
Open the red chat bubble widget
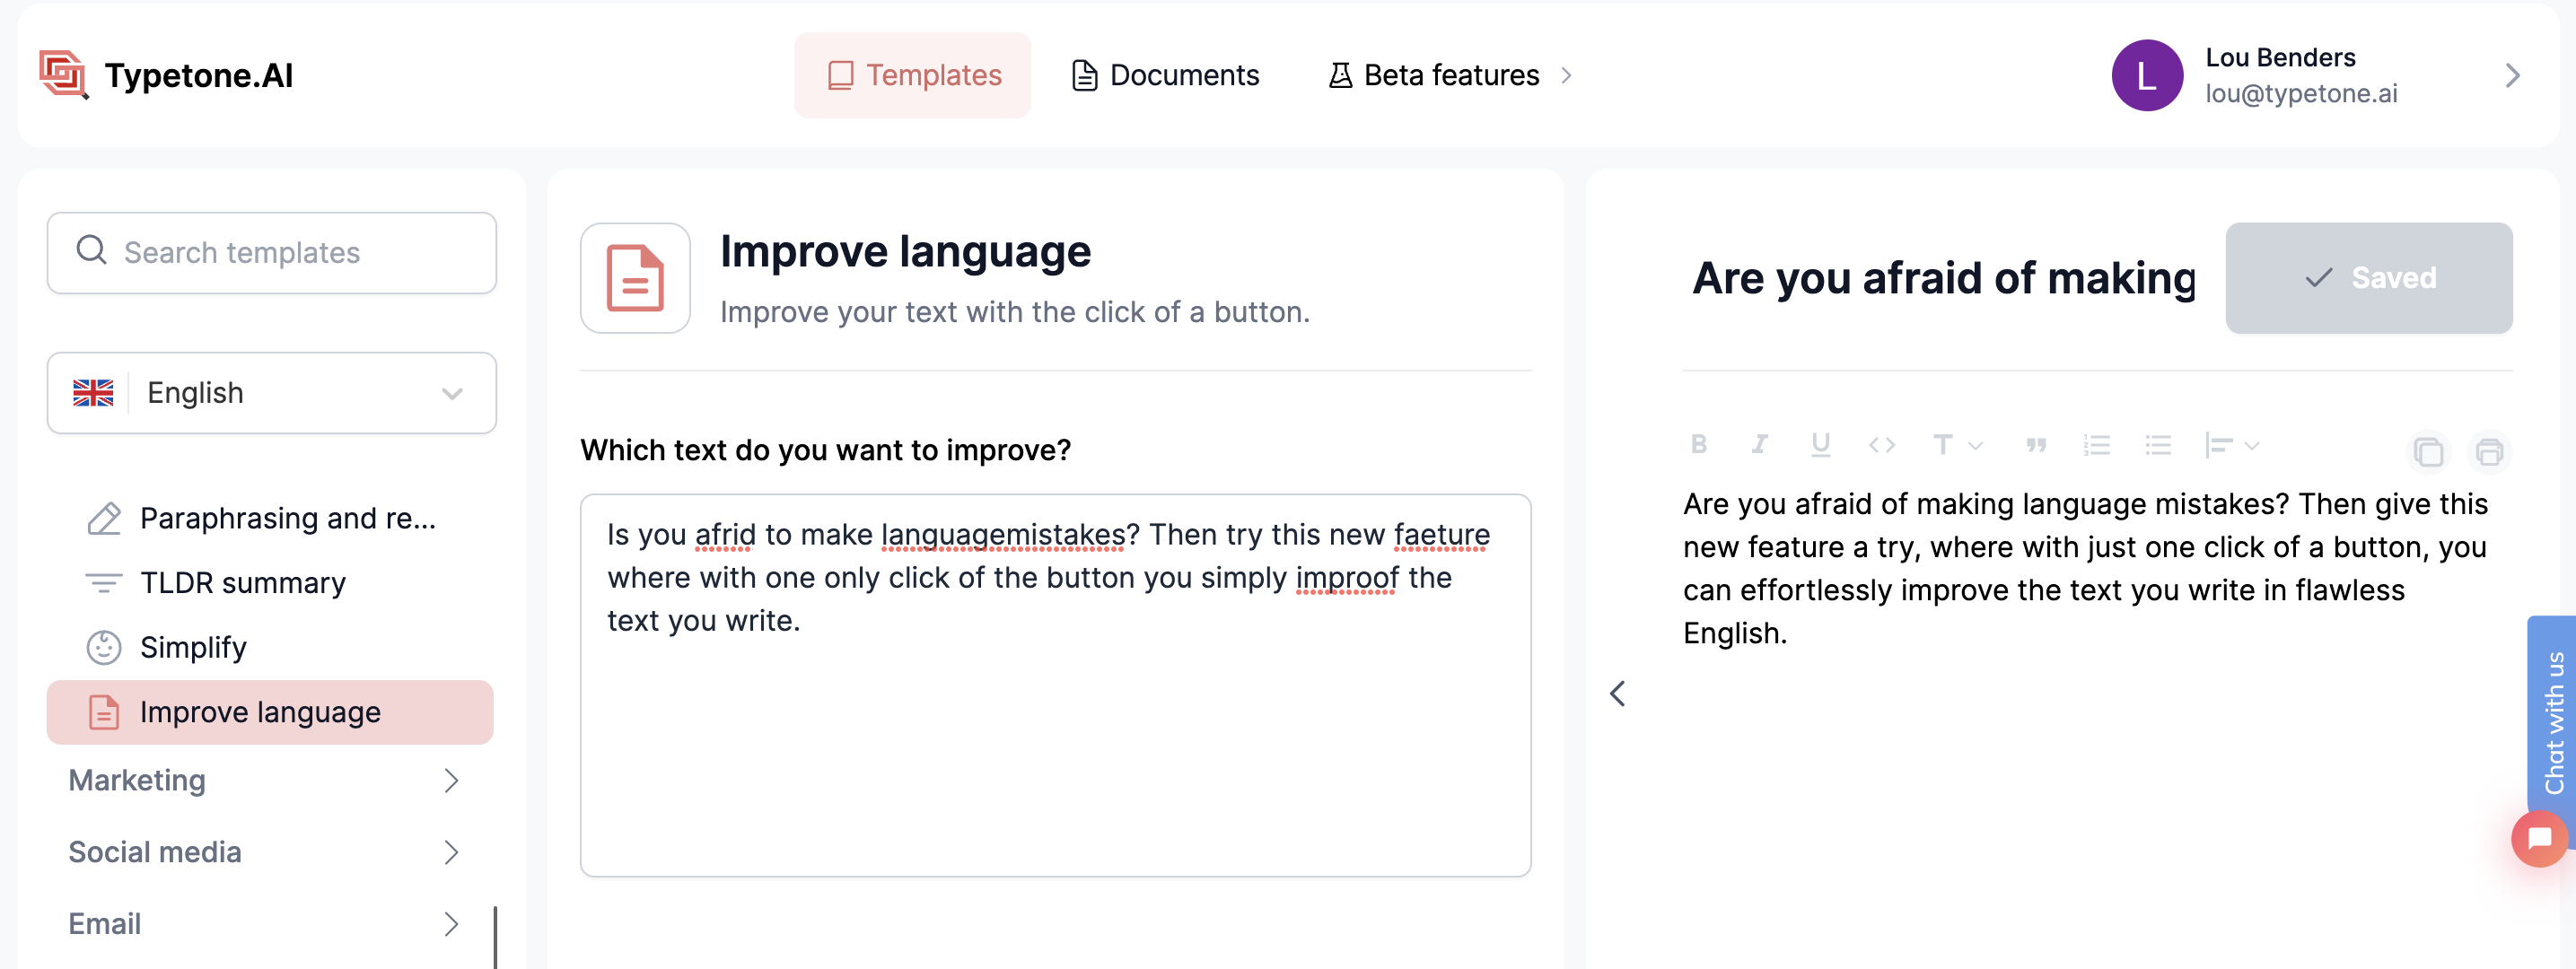(x=2538, y=838)
